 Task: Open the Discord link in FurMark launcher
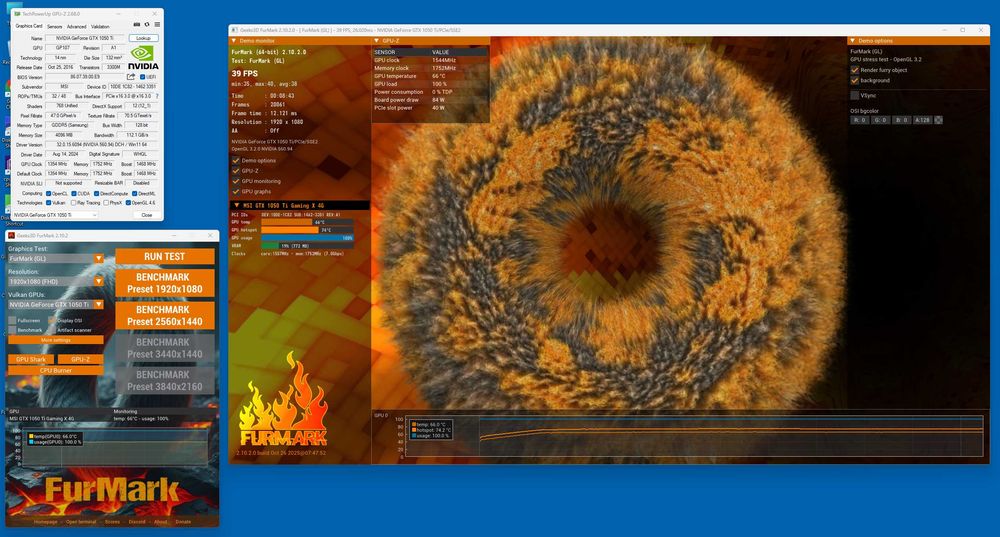pos(136,522)
